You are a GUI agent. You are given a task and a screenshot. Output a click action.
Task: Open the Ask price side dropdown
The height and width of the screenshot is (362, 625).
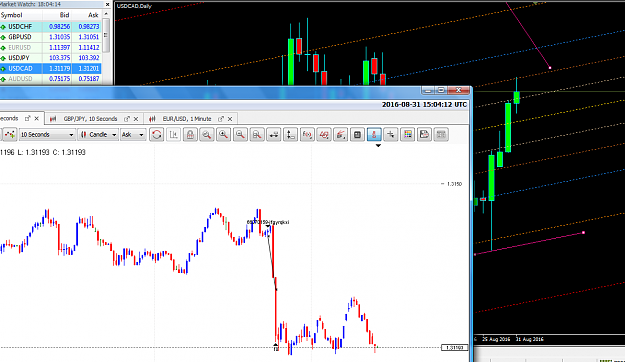[x=133, y=135]
